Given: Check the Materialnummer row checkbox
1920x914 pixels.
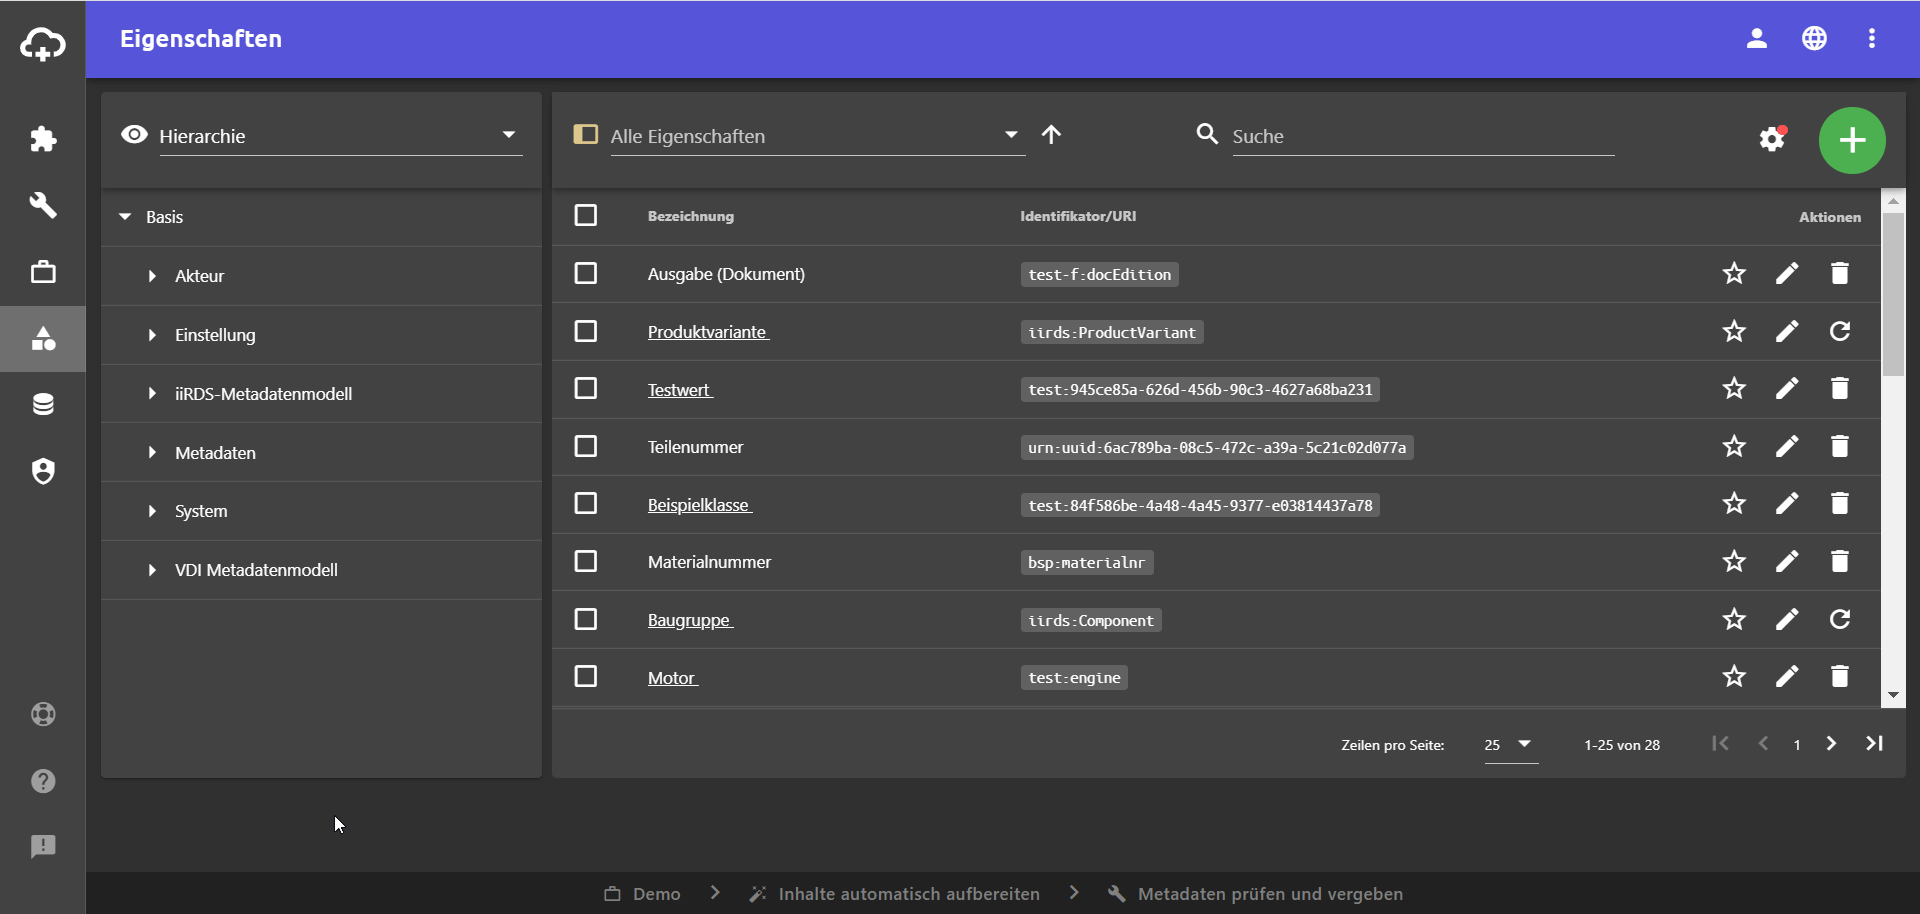Looking at the screenshot, I should point(586,561).
